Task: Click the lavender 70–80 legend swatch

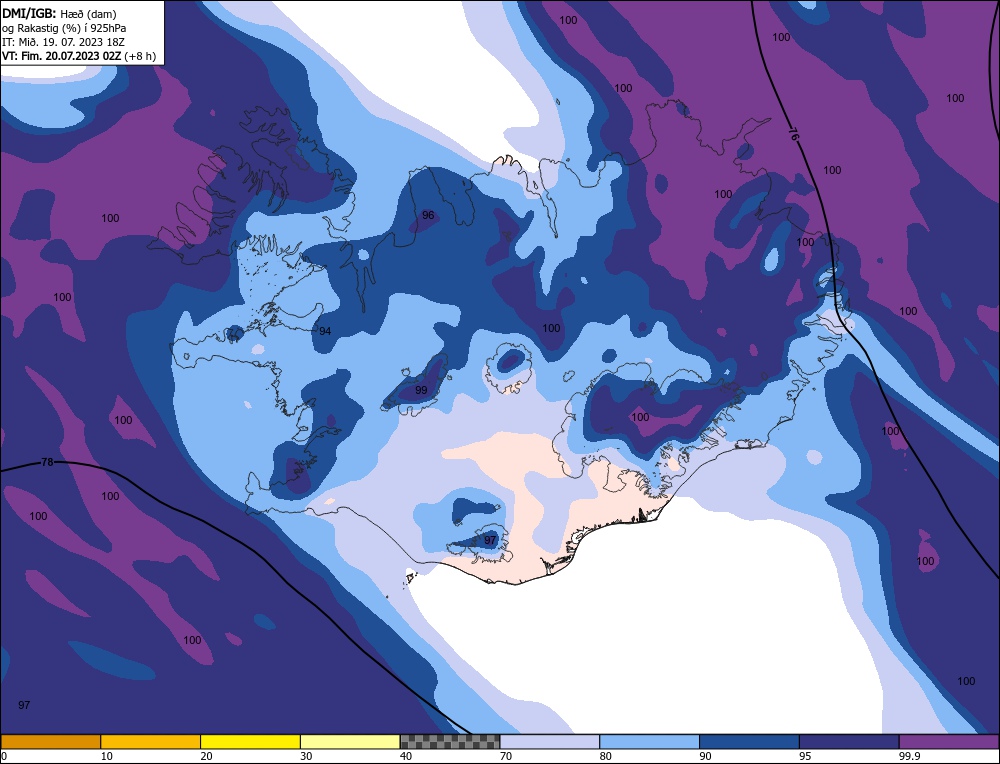Action: click(550, 742)
